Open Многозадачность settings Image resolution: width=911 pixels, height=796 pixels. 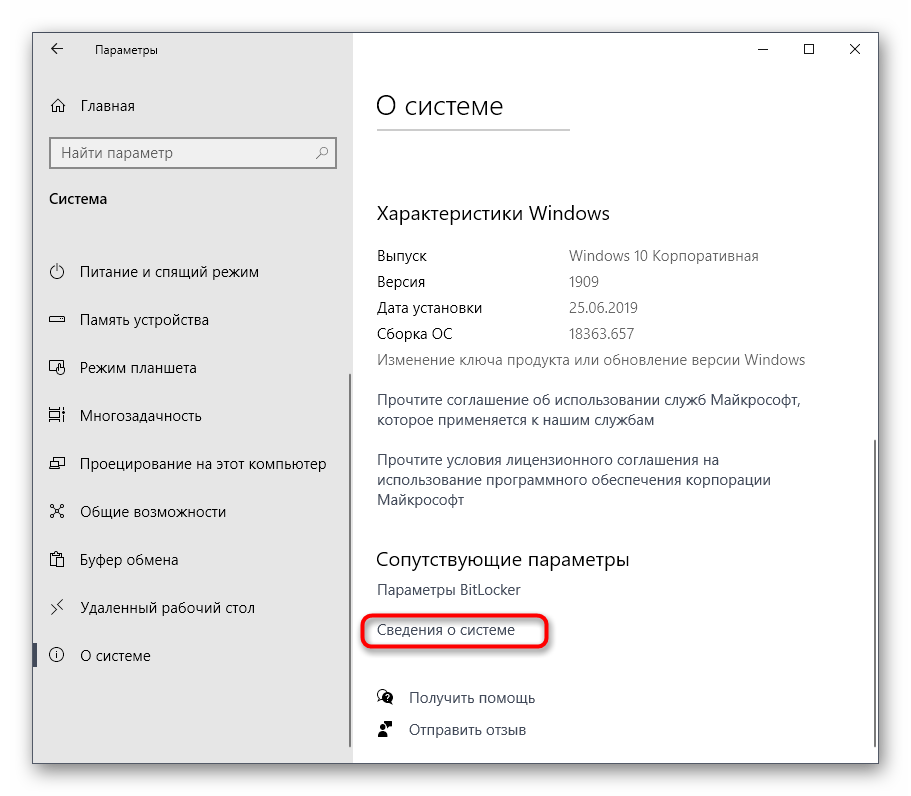tap(141, 416)
